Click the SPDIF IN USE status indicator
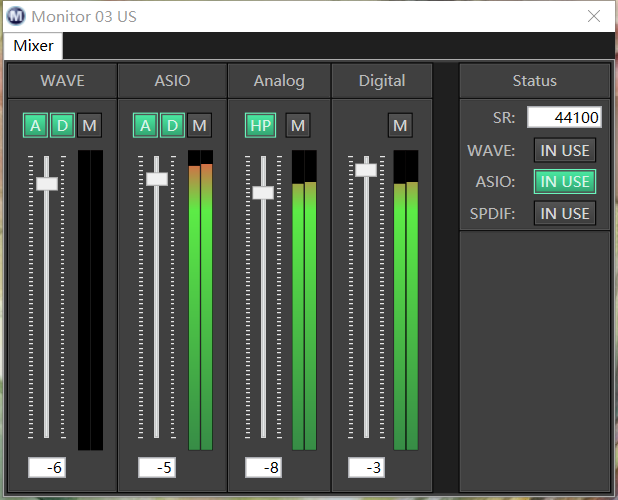This screenshot has height=500, width=618. click(x=564, y=213)
